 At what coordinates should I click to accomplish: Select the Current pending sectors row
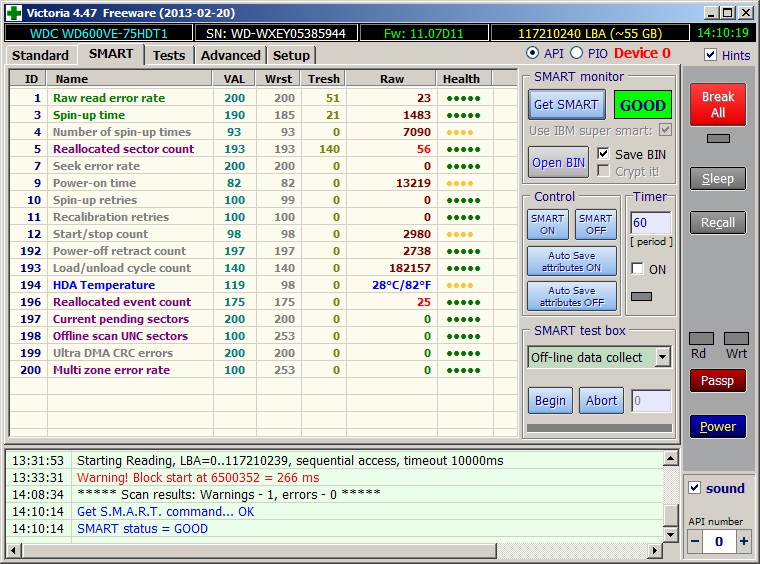tap(263, 319)
